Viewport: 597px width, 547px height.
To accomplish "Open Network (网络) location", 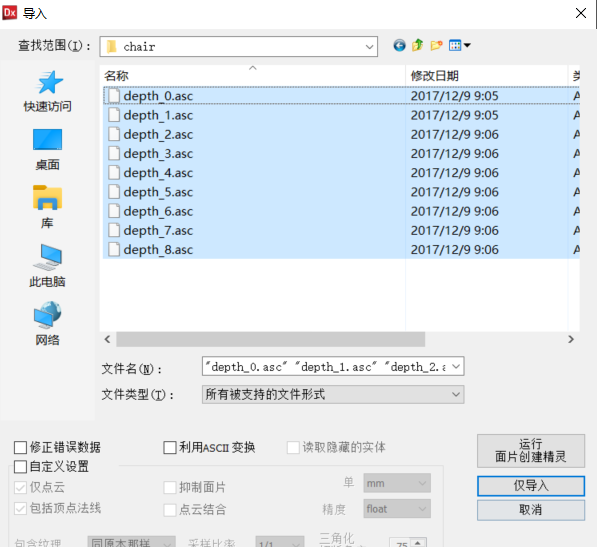I will point(48,324).
